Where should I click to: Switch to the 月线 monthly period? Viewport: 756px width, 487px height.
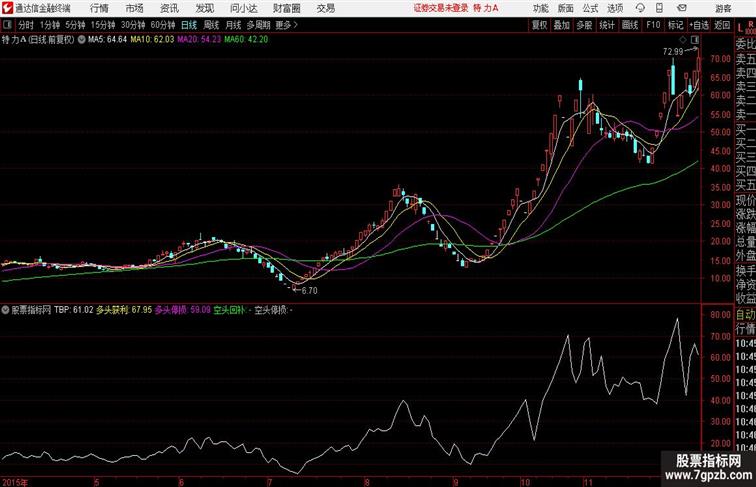[233, 25]
